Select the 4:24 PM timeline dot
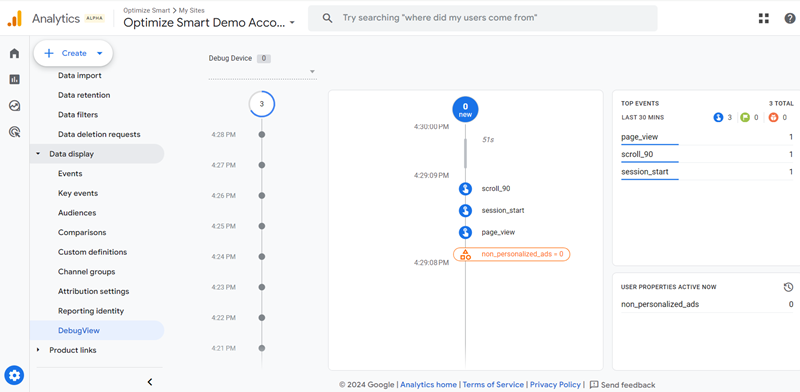The width and height of the screenshot is (800, 392). coord(262,257)
